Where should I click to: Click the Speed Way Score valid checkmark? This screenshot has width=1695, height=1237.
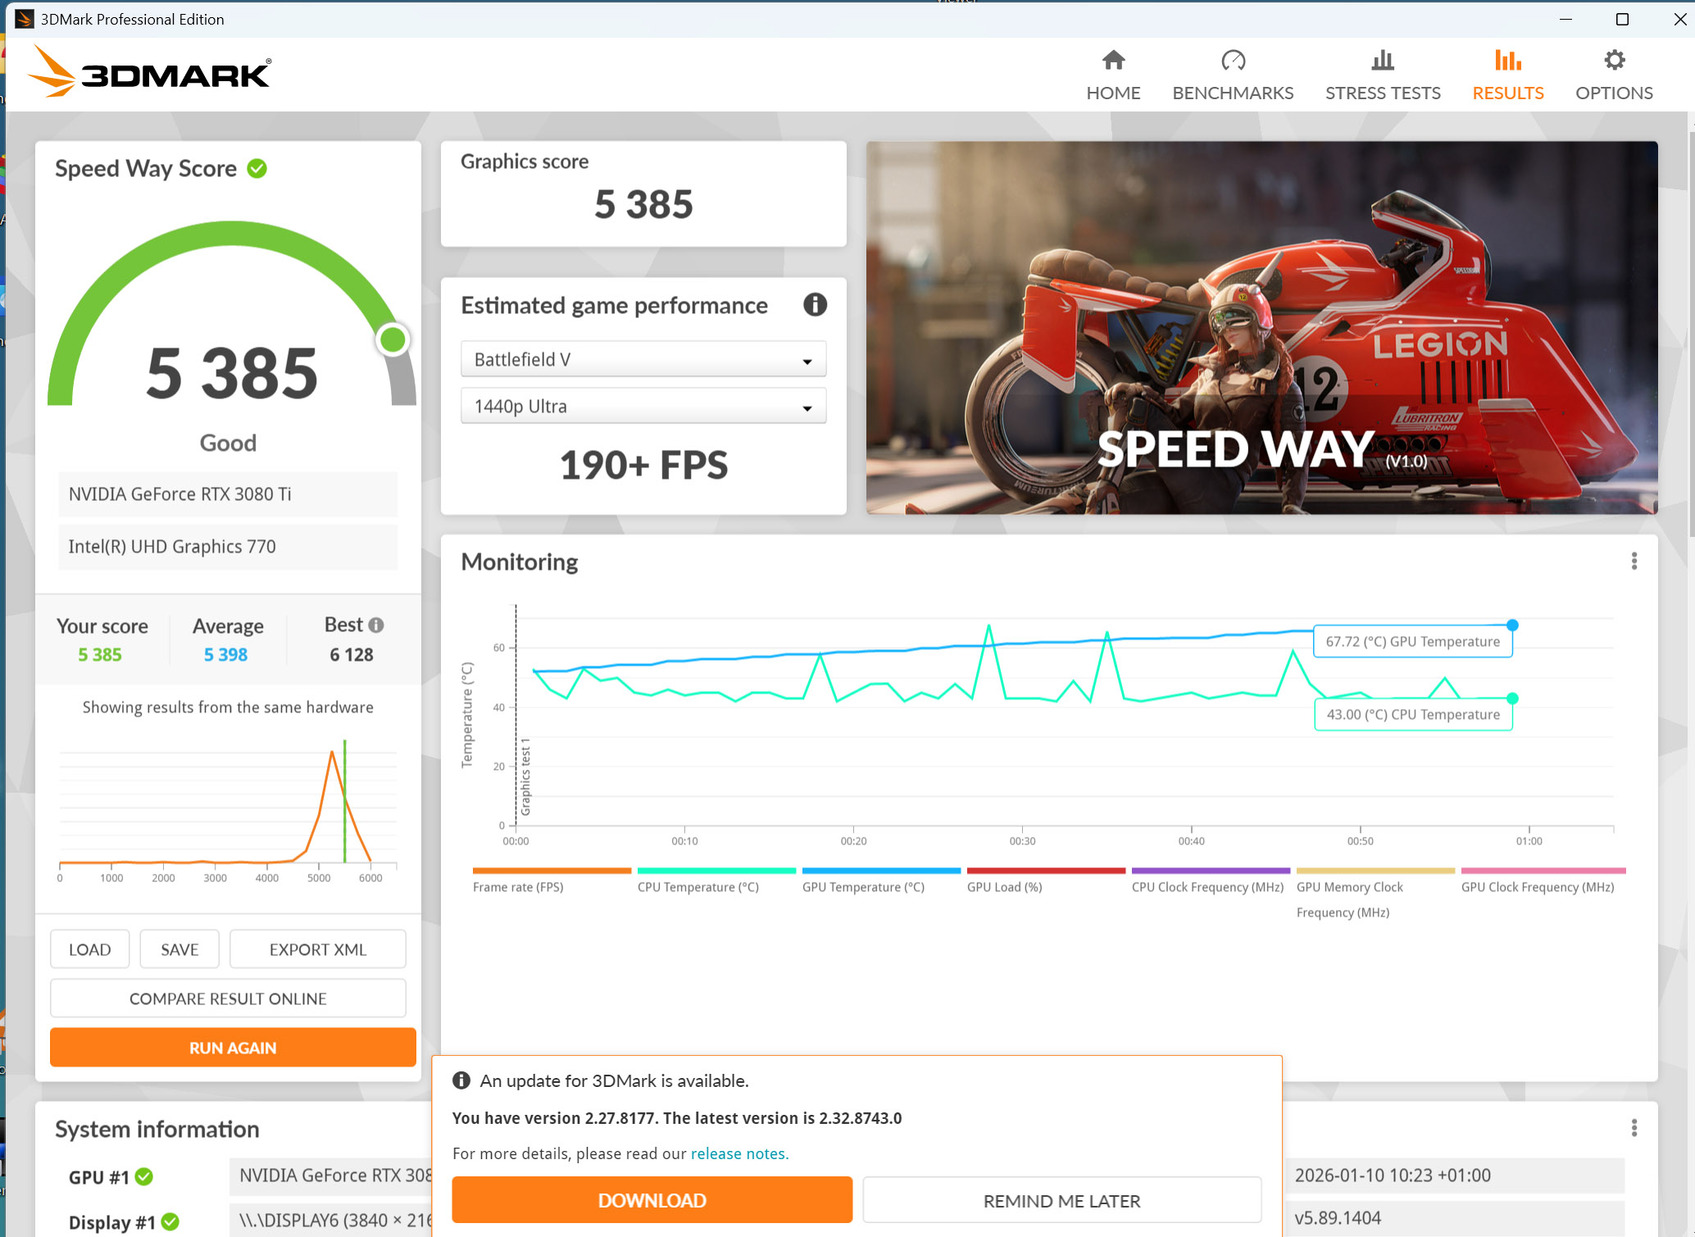click(257, 169)
